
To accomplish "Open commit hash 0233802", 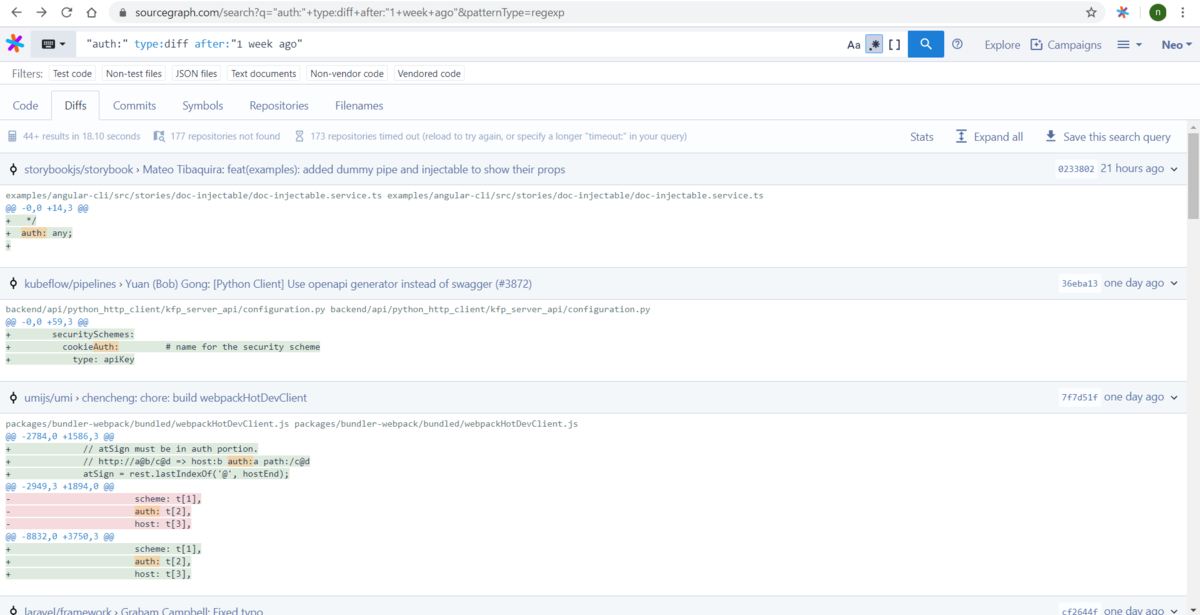I will pyautogui.click(x=1076, y=169).
